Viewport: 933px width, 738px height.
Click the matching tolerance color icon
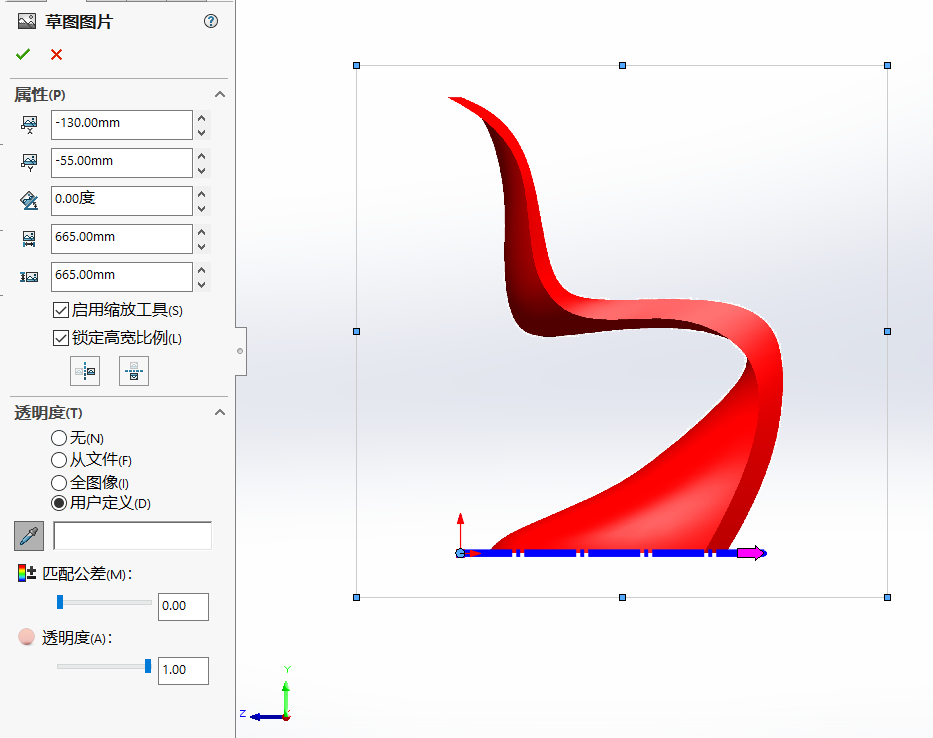27,573
